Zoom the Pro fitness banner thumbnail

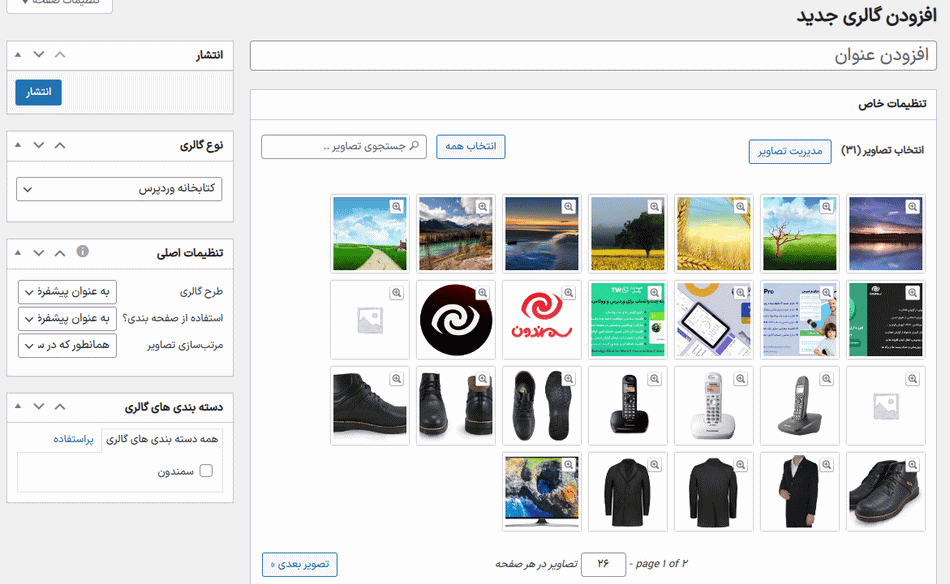(826, 293)
